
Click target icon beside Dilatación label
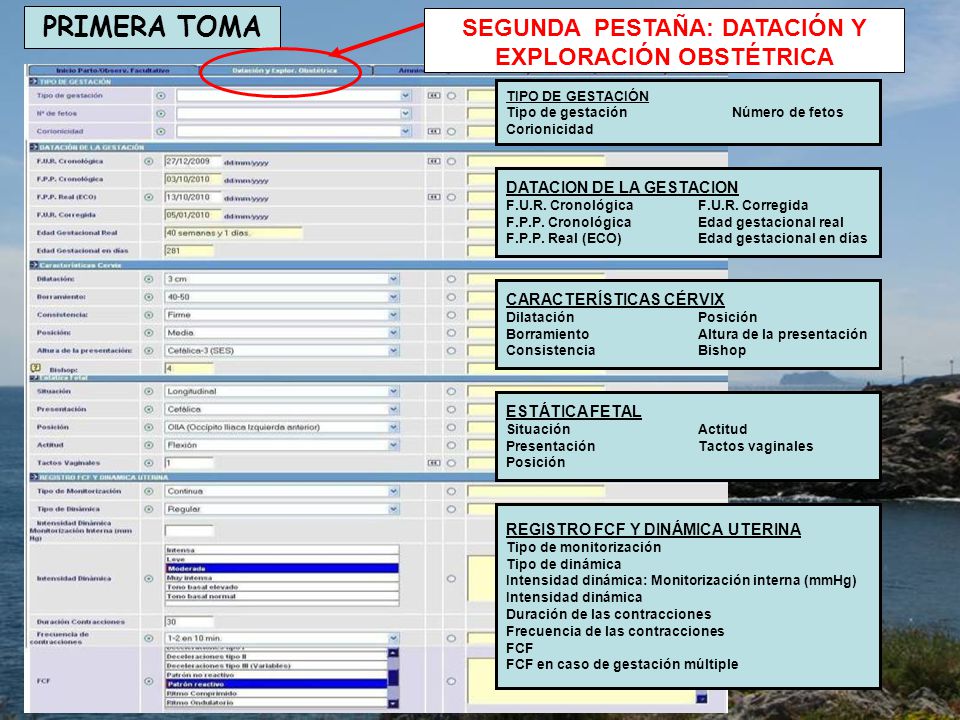pos(148,279)
